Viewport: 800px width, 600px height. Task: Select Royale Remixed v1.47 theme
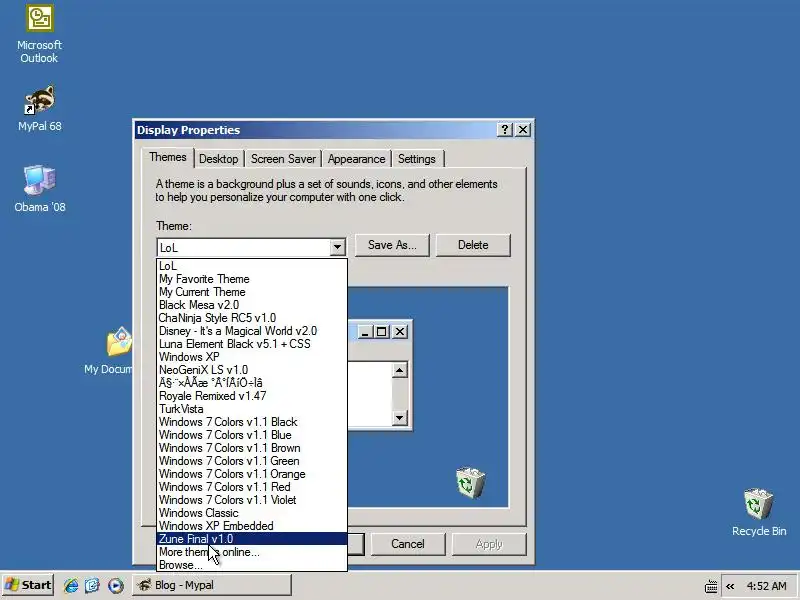pos(252,396)
